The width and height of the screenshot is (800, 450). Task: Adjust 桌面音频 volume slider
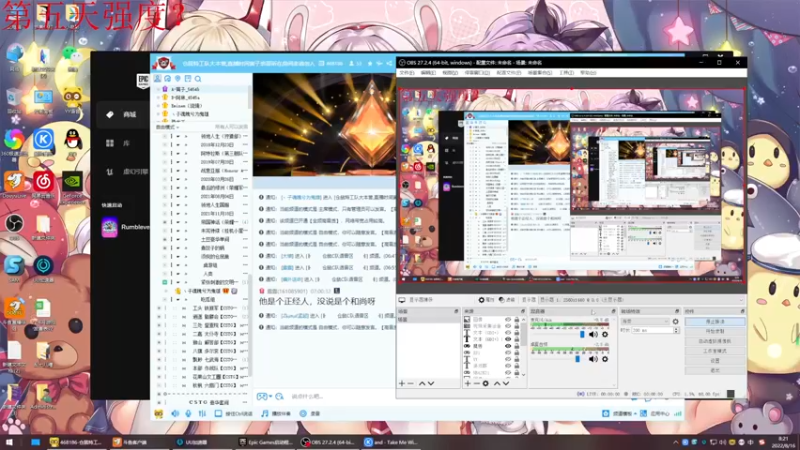click(x=578, y=359)
